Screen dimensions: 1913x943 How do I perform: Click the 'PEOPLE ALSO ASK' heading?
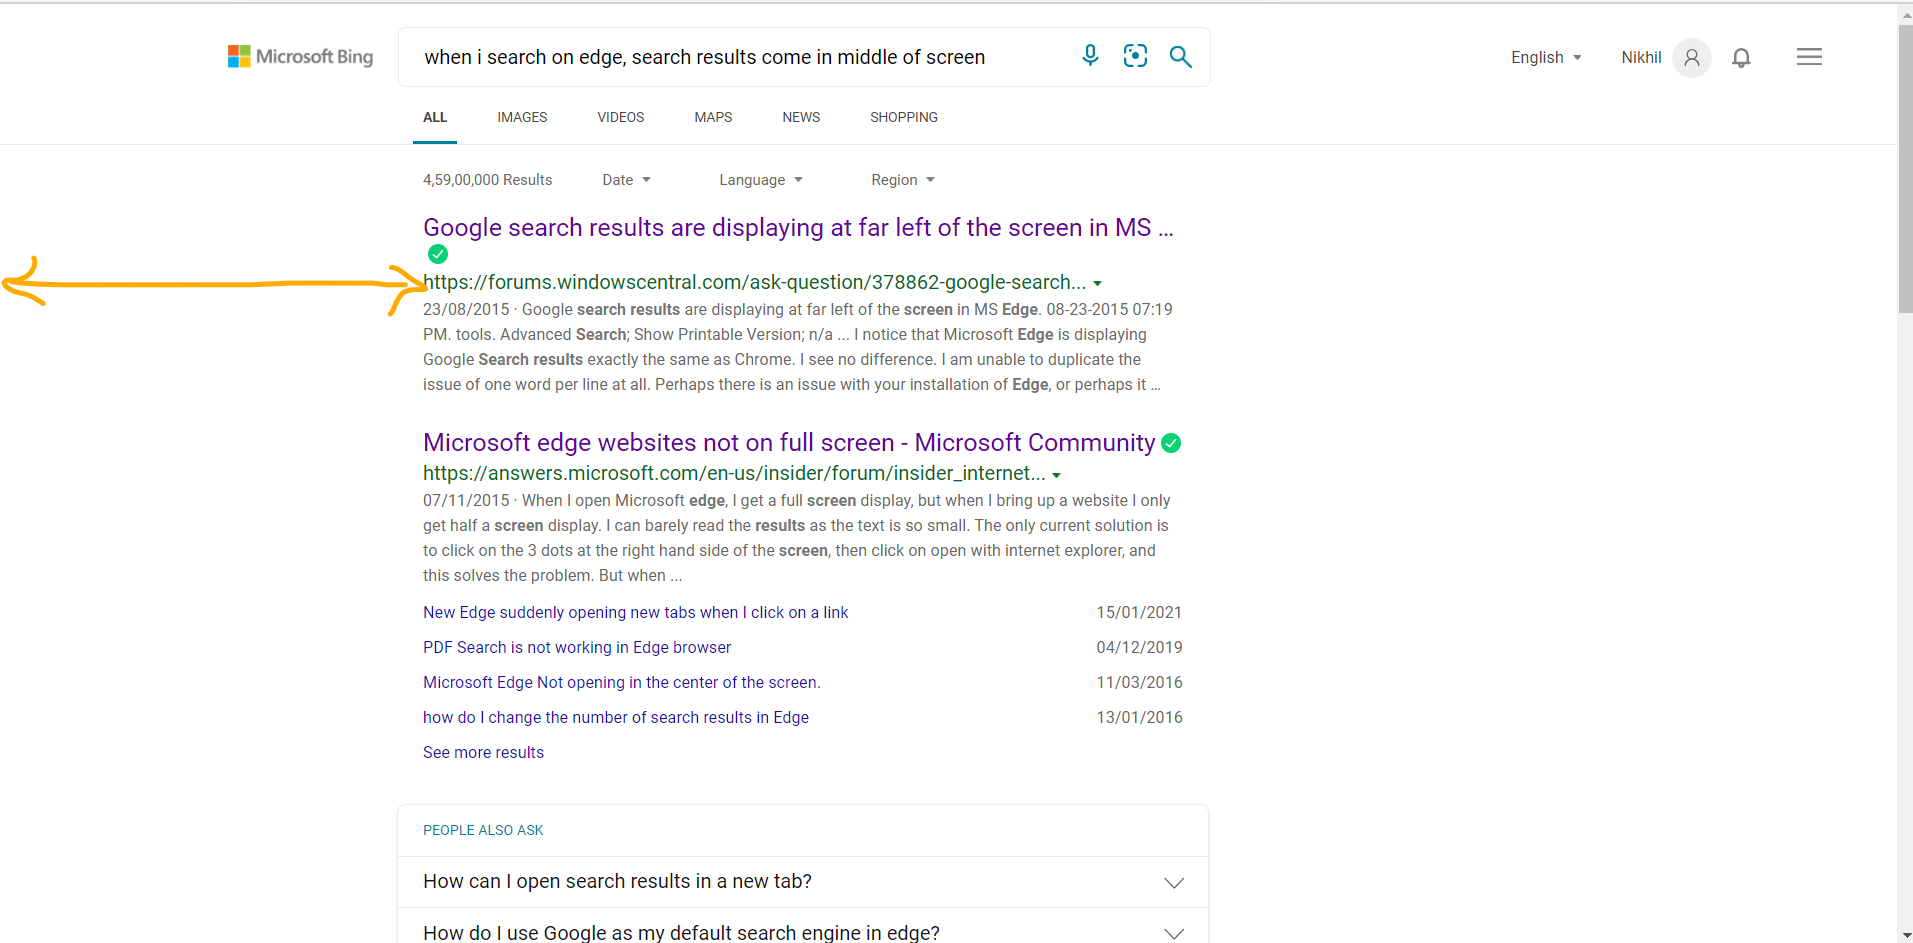coord(483,830)
